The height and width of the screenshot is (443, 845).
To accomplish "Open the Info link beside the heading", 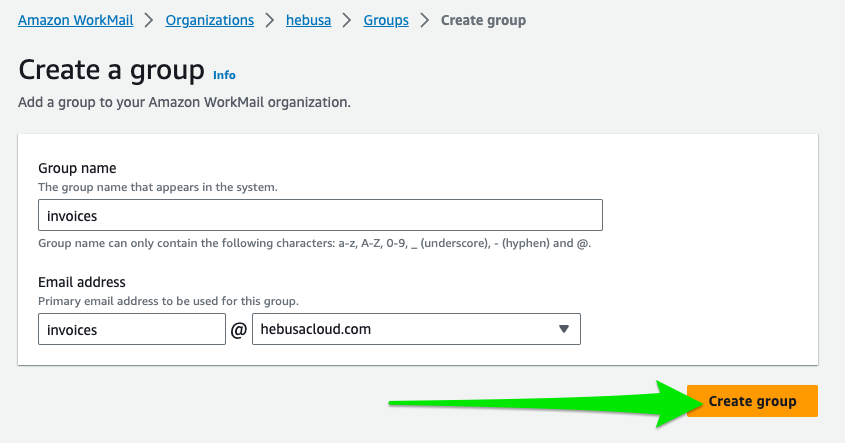I will pyautogui.click(x=224, y=75).
